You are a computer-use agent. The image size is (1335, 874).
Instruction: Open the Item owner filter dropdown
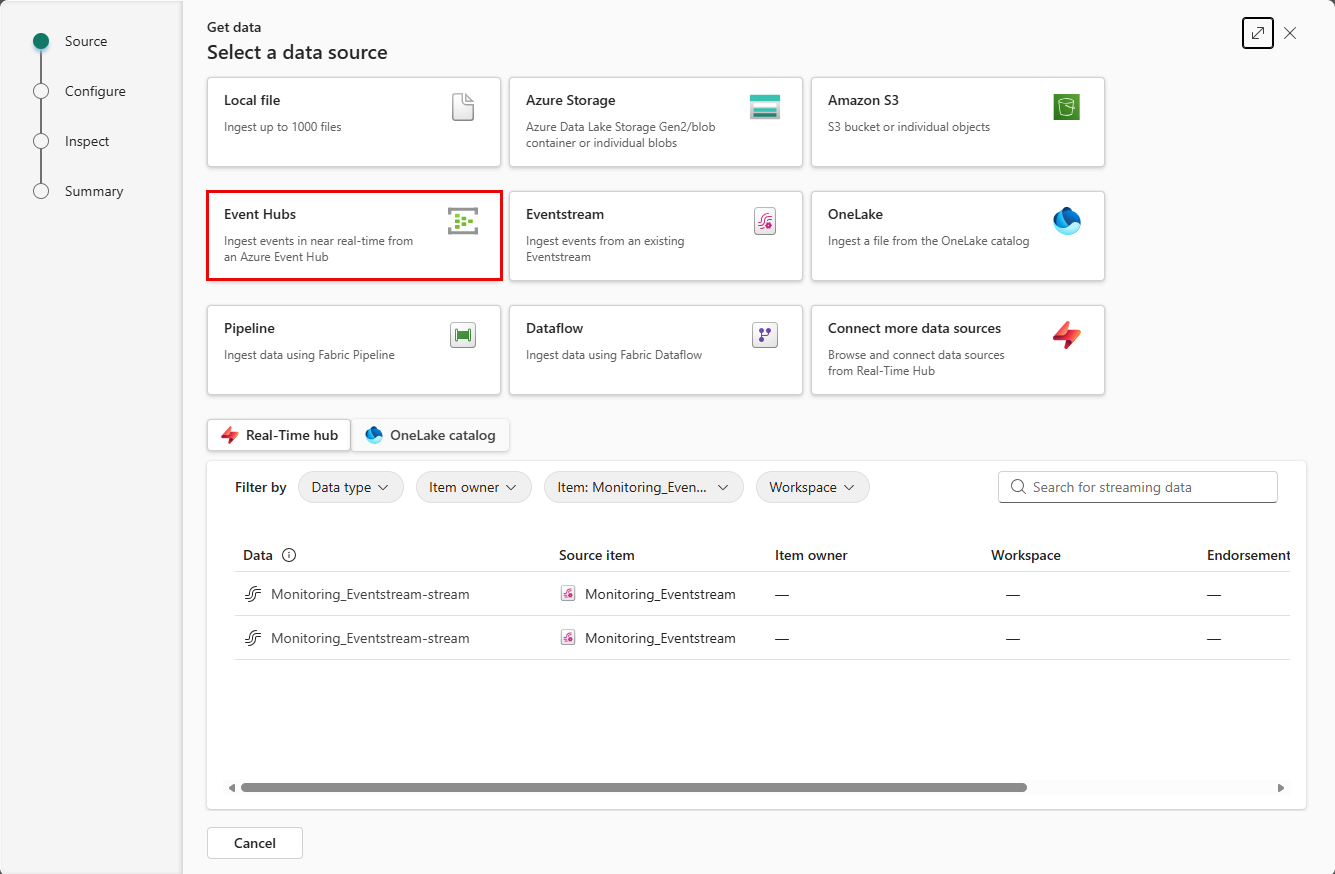pyautogui.click(x=473, y=487)
